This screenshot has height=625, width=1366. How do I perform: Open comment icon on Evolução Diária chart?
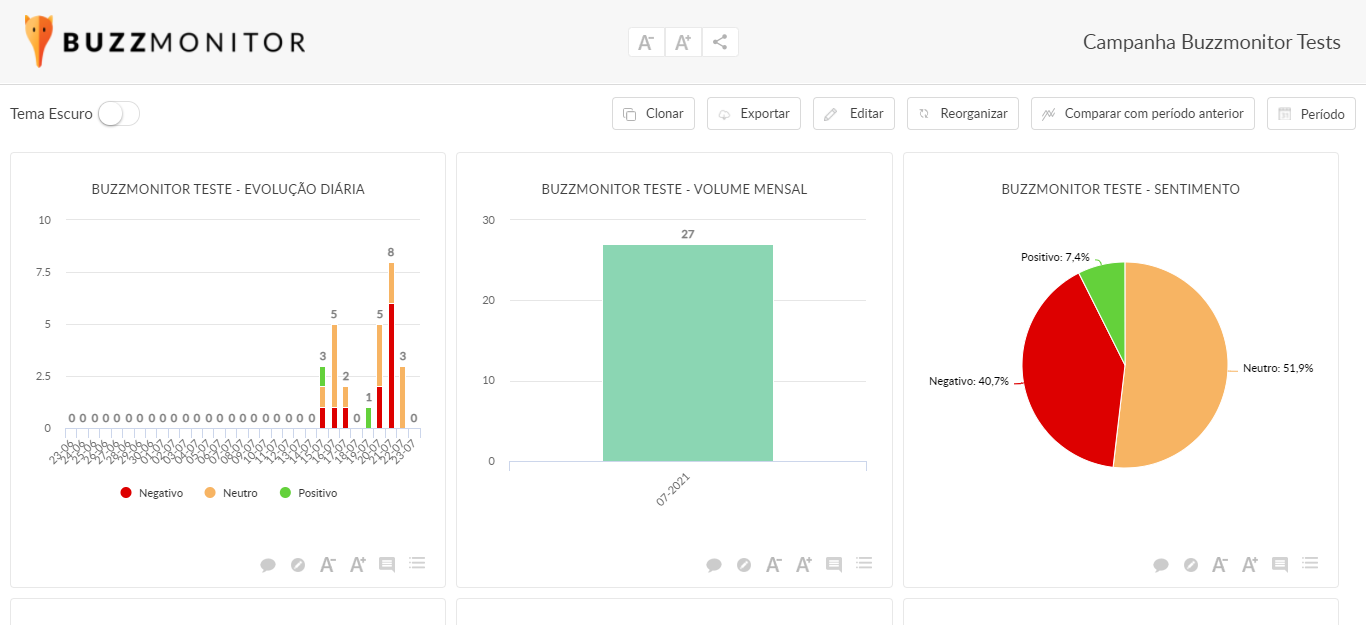pyautogui.click(x=268, y=565)
